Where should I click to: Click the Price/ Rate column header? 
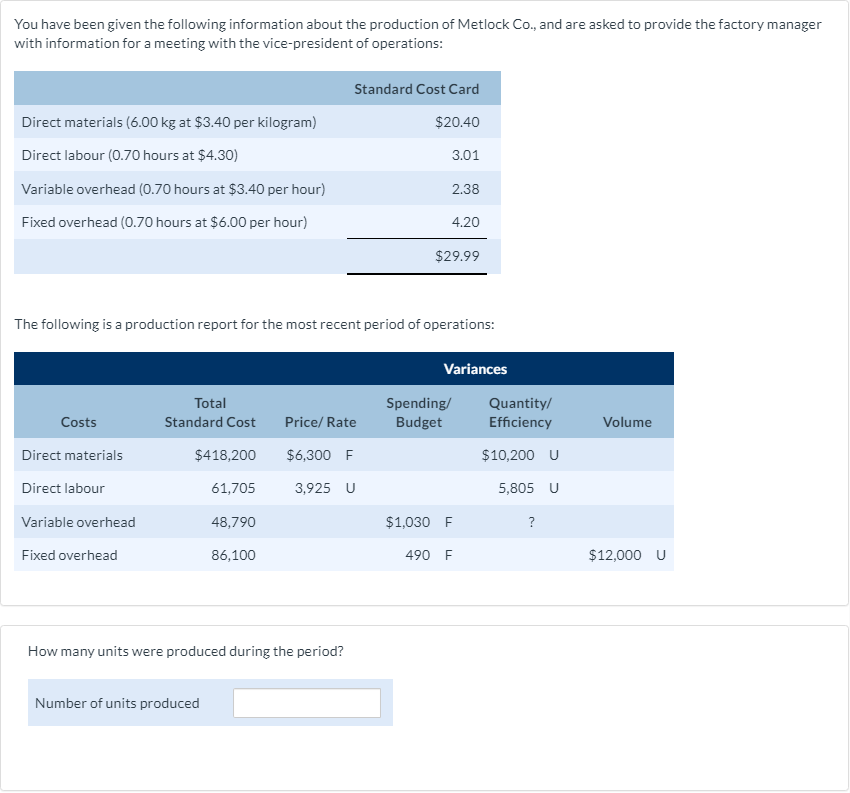[x=320, y=422]
